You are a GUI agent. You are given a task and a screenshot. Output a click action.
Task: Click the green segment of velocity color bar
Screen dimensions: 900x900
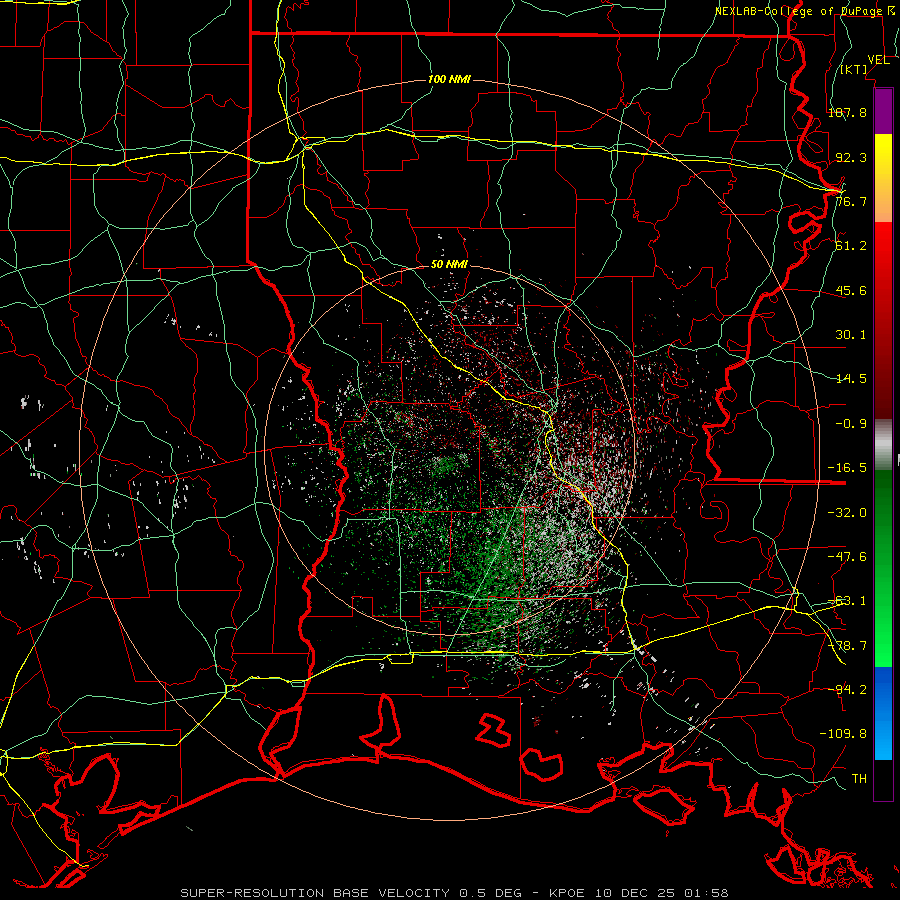coord(883,568)
